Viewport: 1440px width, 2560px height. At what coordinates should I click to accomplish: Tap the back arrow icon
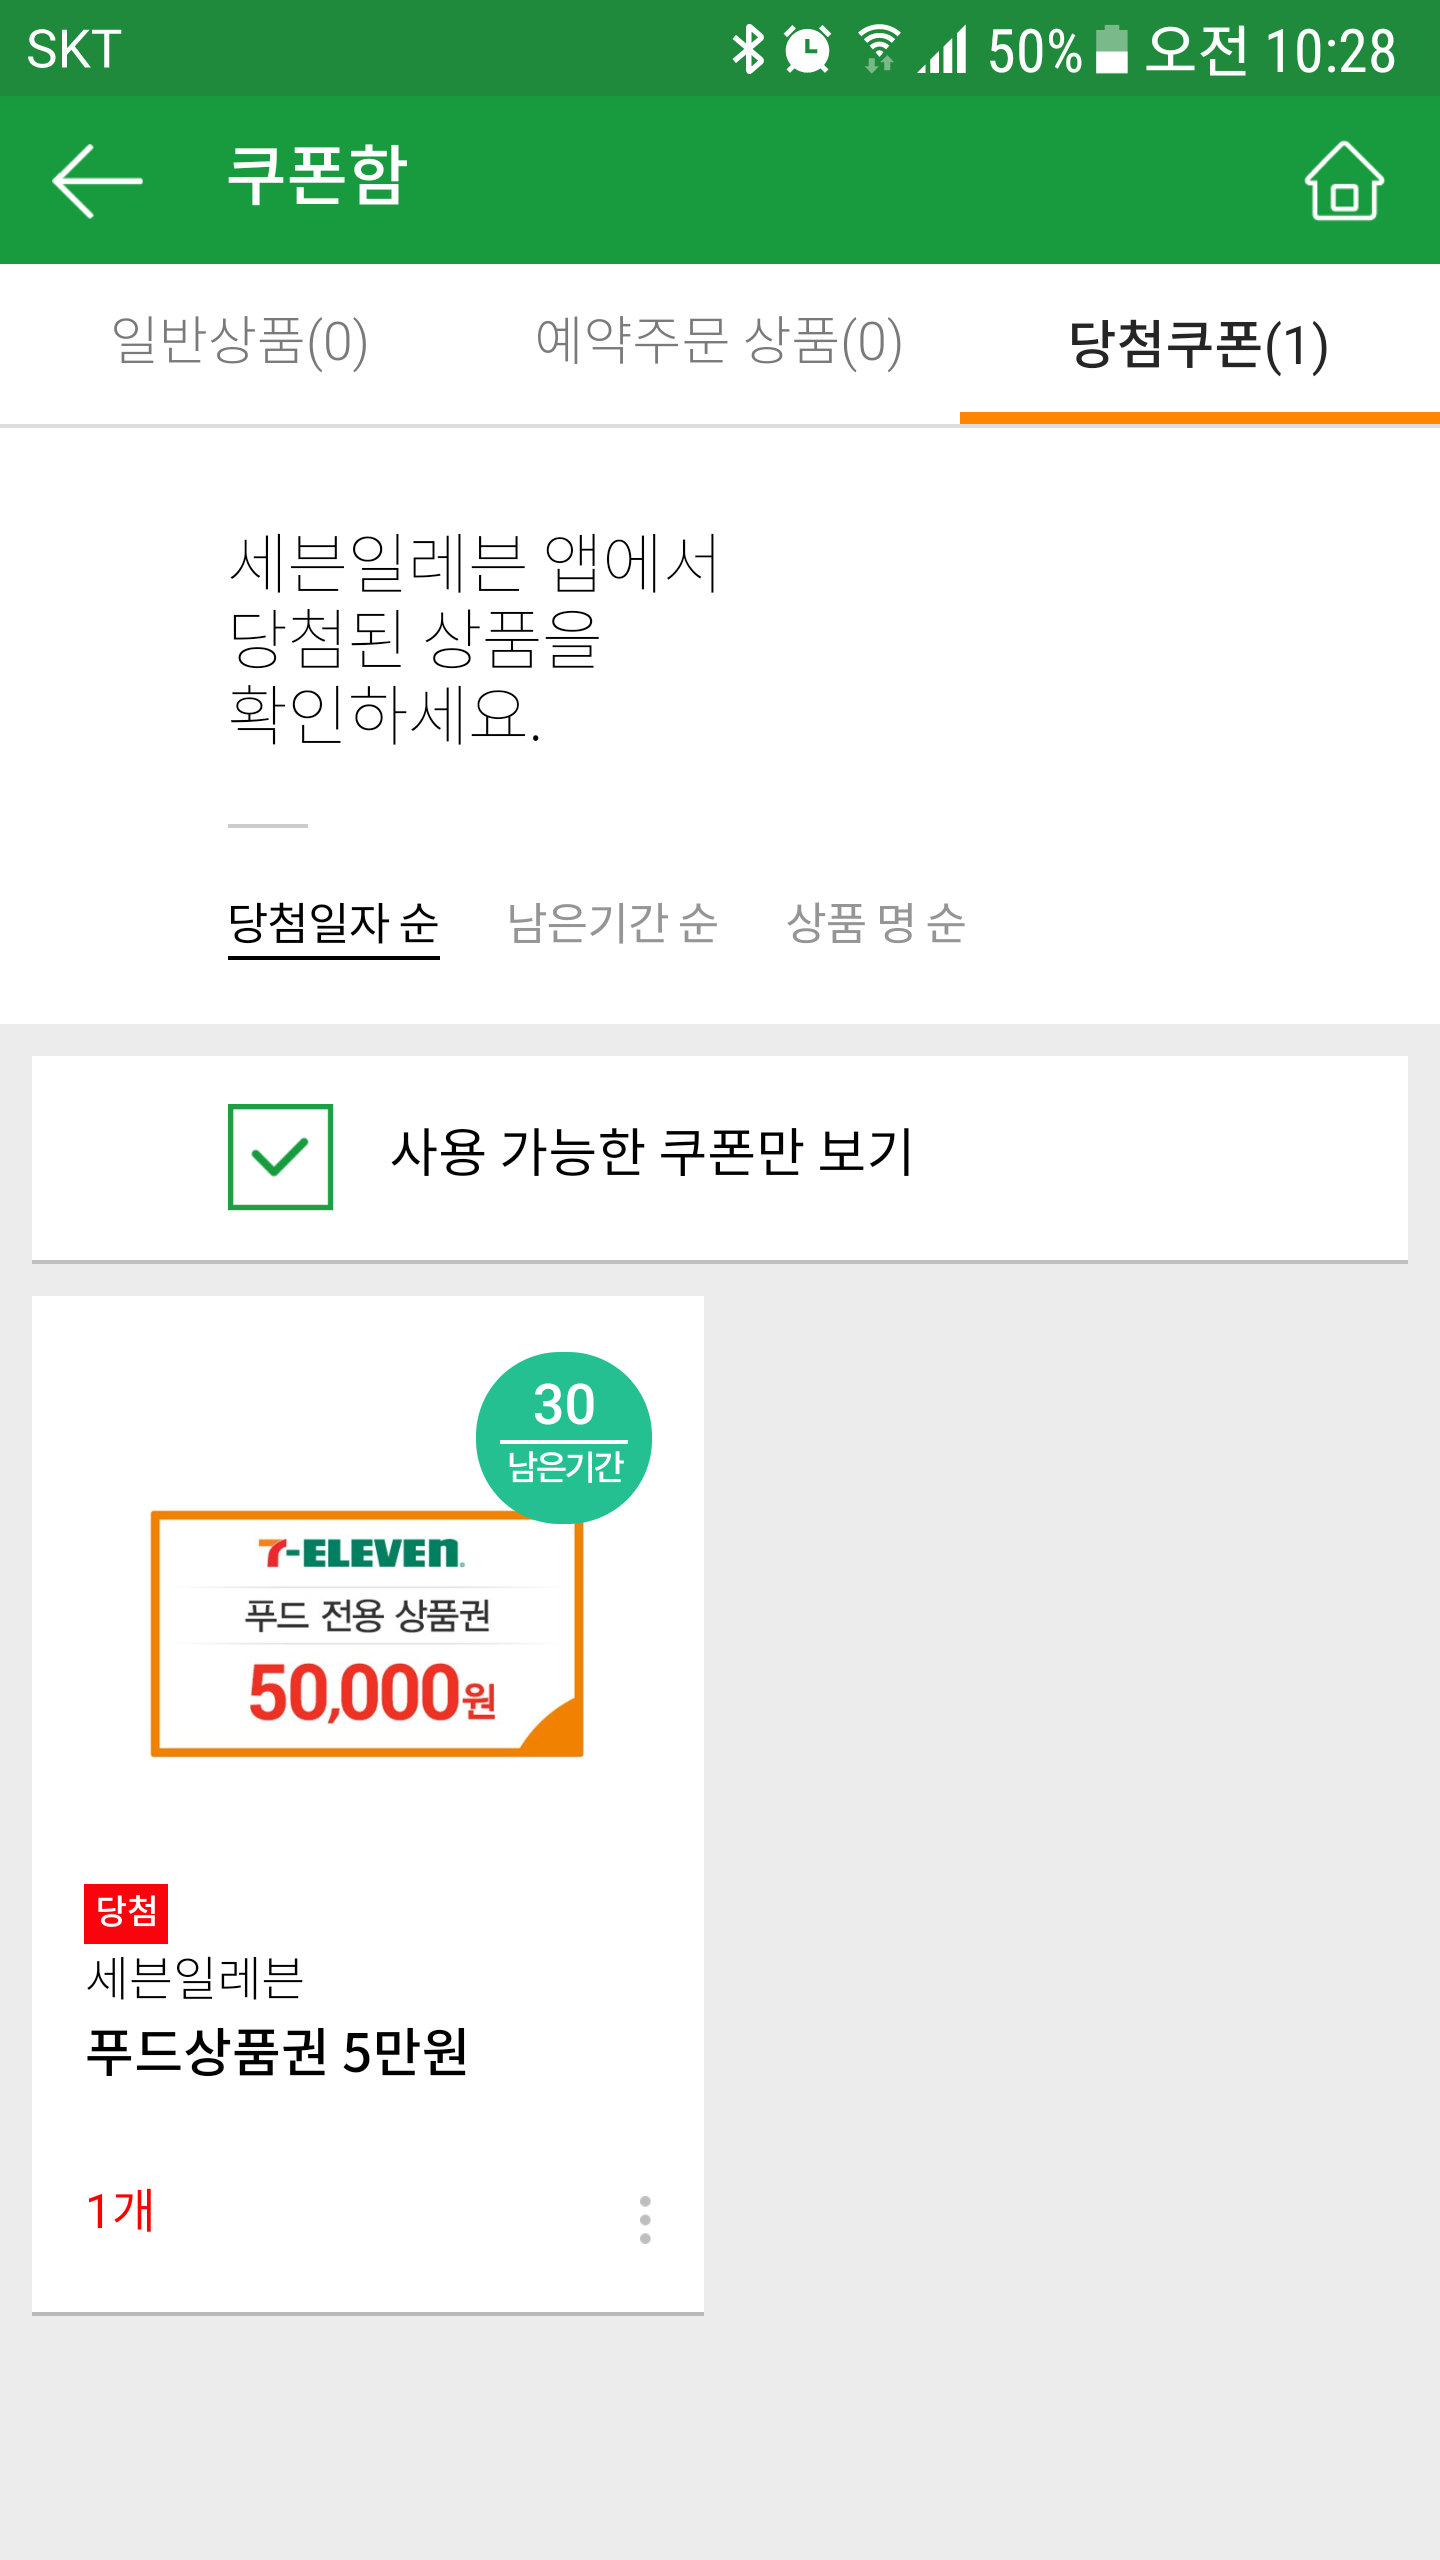click(97, 181)
